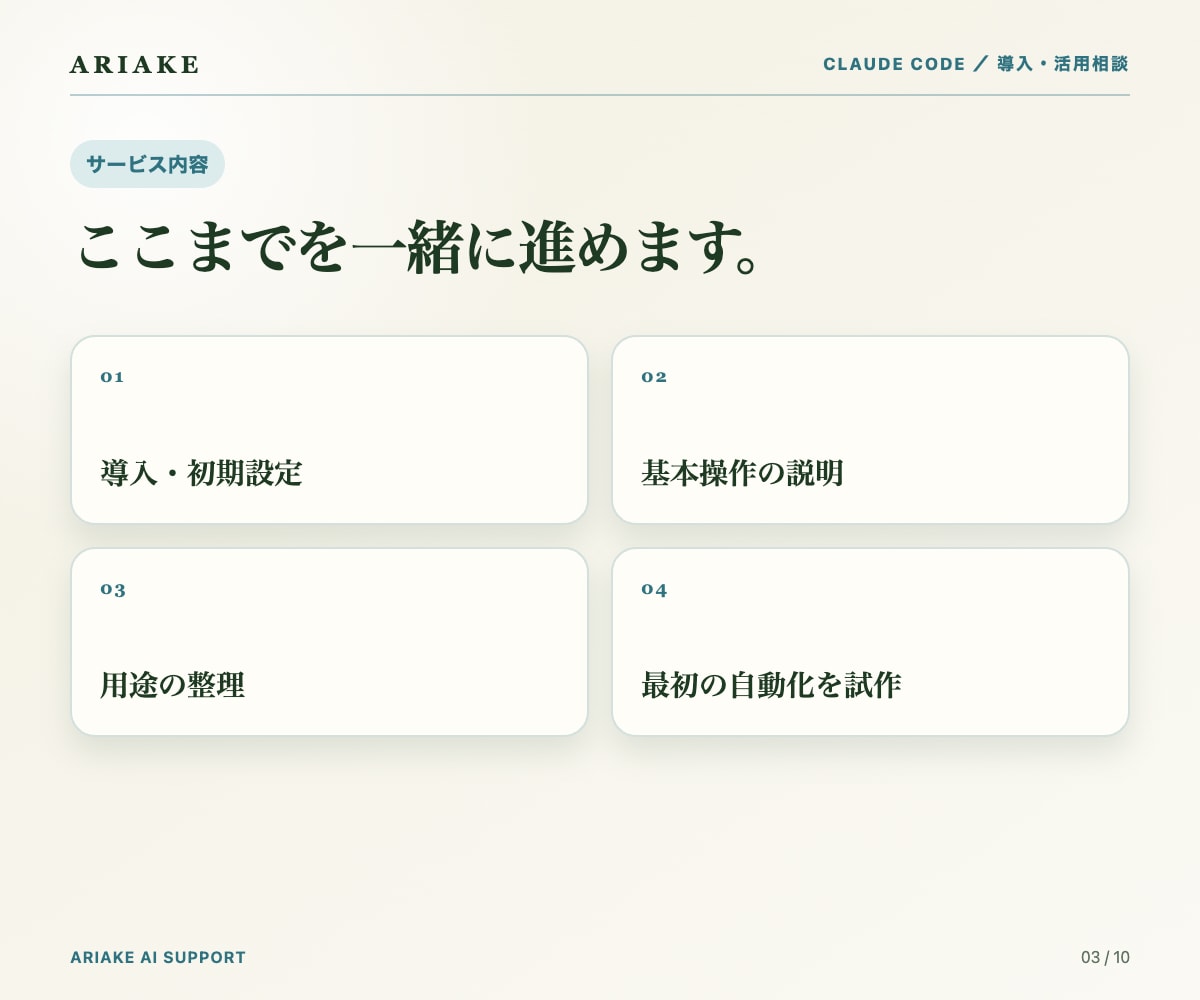This screenshot has height=1000, width=1200.
Task: Click the number 02 label
Action: [x=654, y=377]
